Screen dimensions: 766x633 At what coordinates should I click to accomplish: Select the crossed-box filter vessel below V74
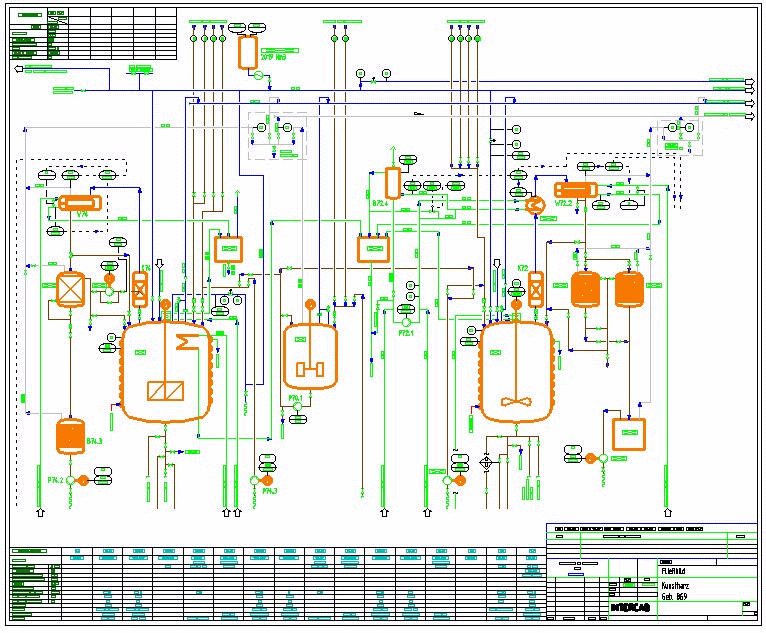click(x=70, y=289)
